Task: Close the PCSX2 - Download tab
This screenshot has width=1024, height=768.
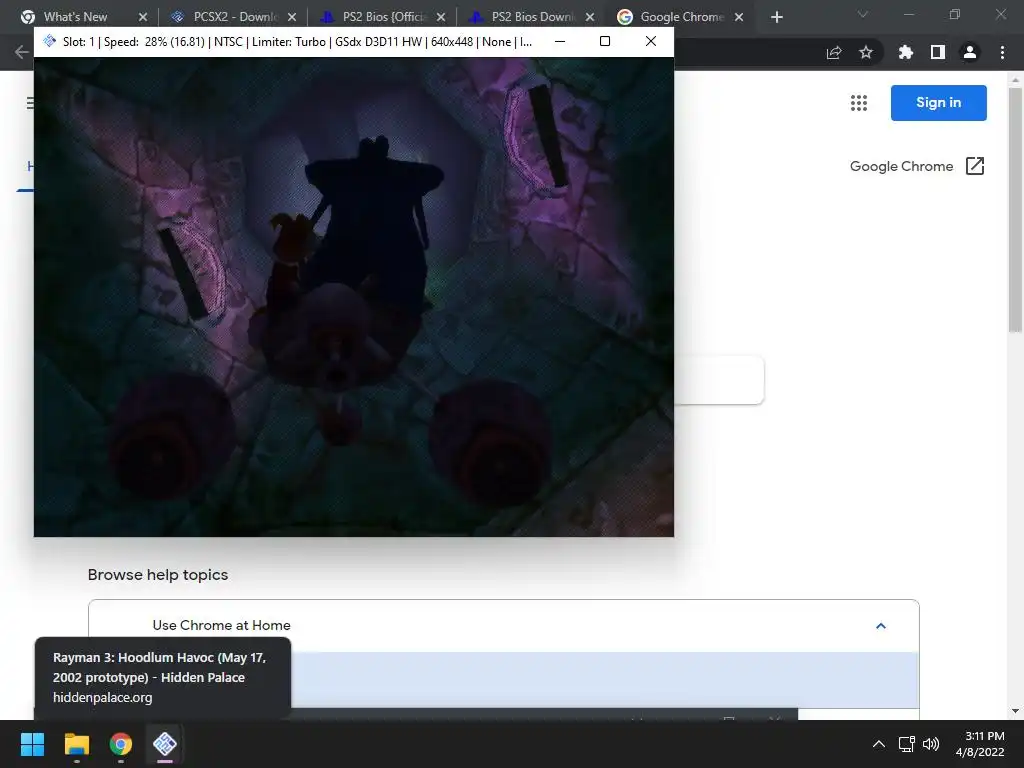Action: (x=292, y=17)
